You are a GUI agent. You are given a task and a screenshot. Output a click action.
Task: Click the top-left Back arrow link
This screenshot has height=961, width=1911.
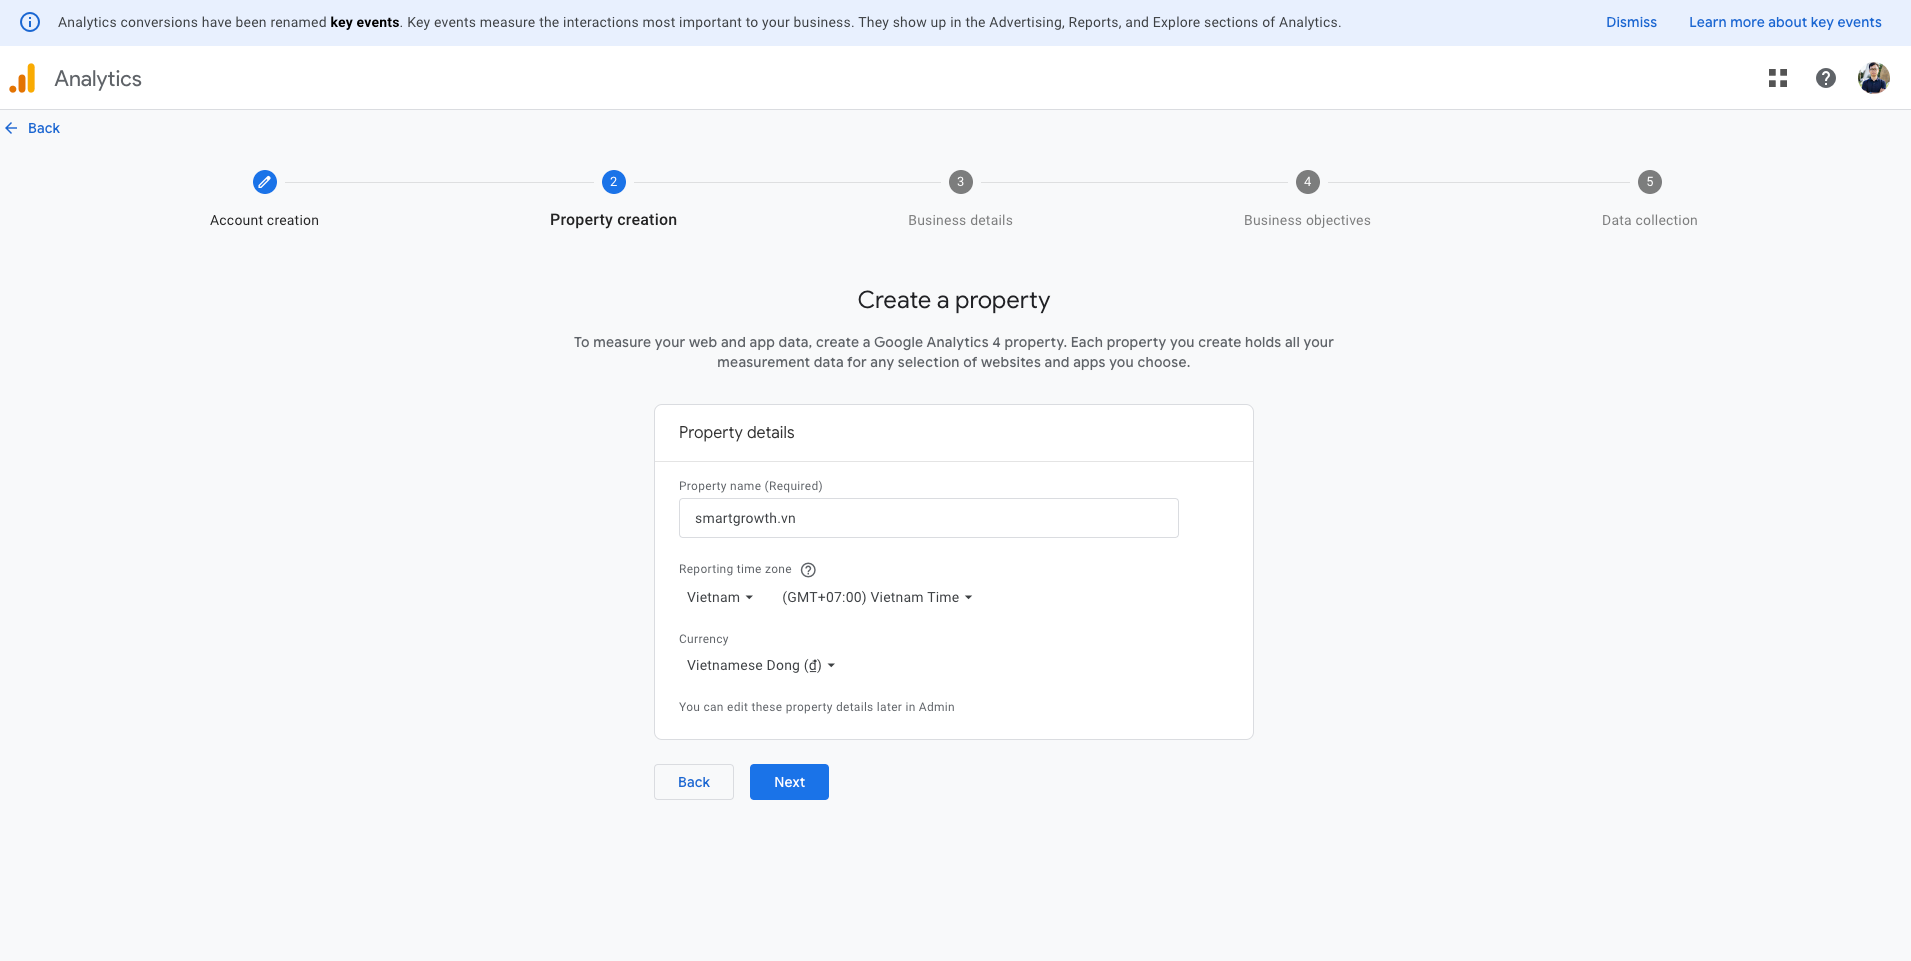(33, 128)
